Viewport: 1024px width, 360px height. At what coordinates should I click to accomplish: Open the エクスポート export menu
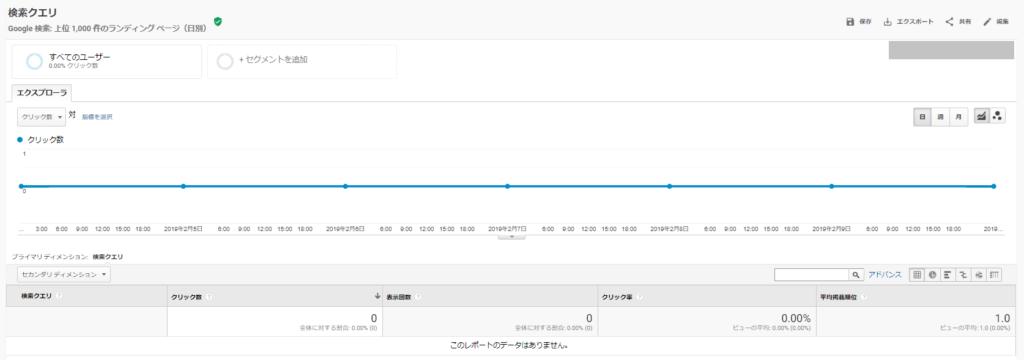[908, 22]
